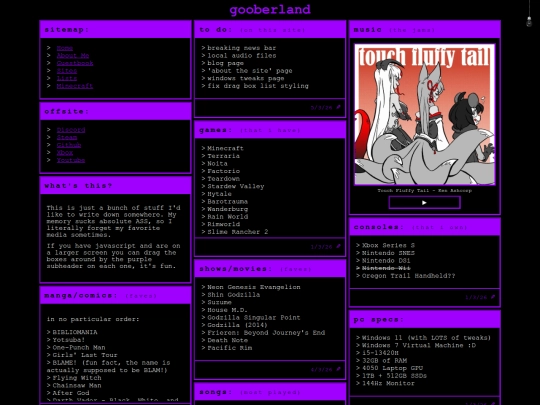Click Rain World in the games list
540x405 pixels.
tap(227, 217)
